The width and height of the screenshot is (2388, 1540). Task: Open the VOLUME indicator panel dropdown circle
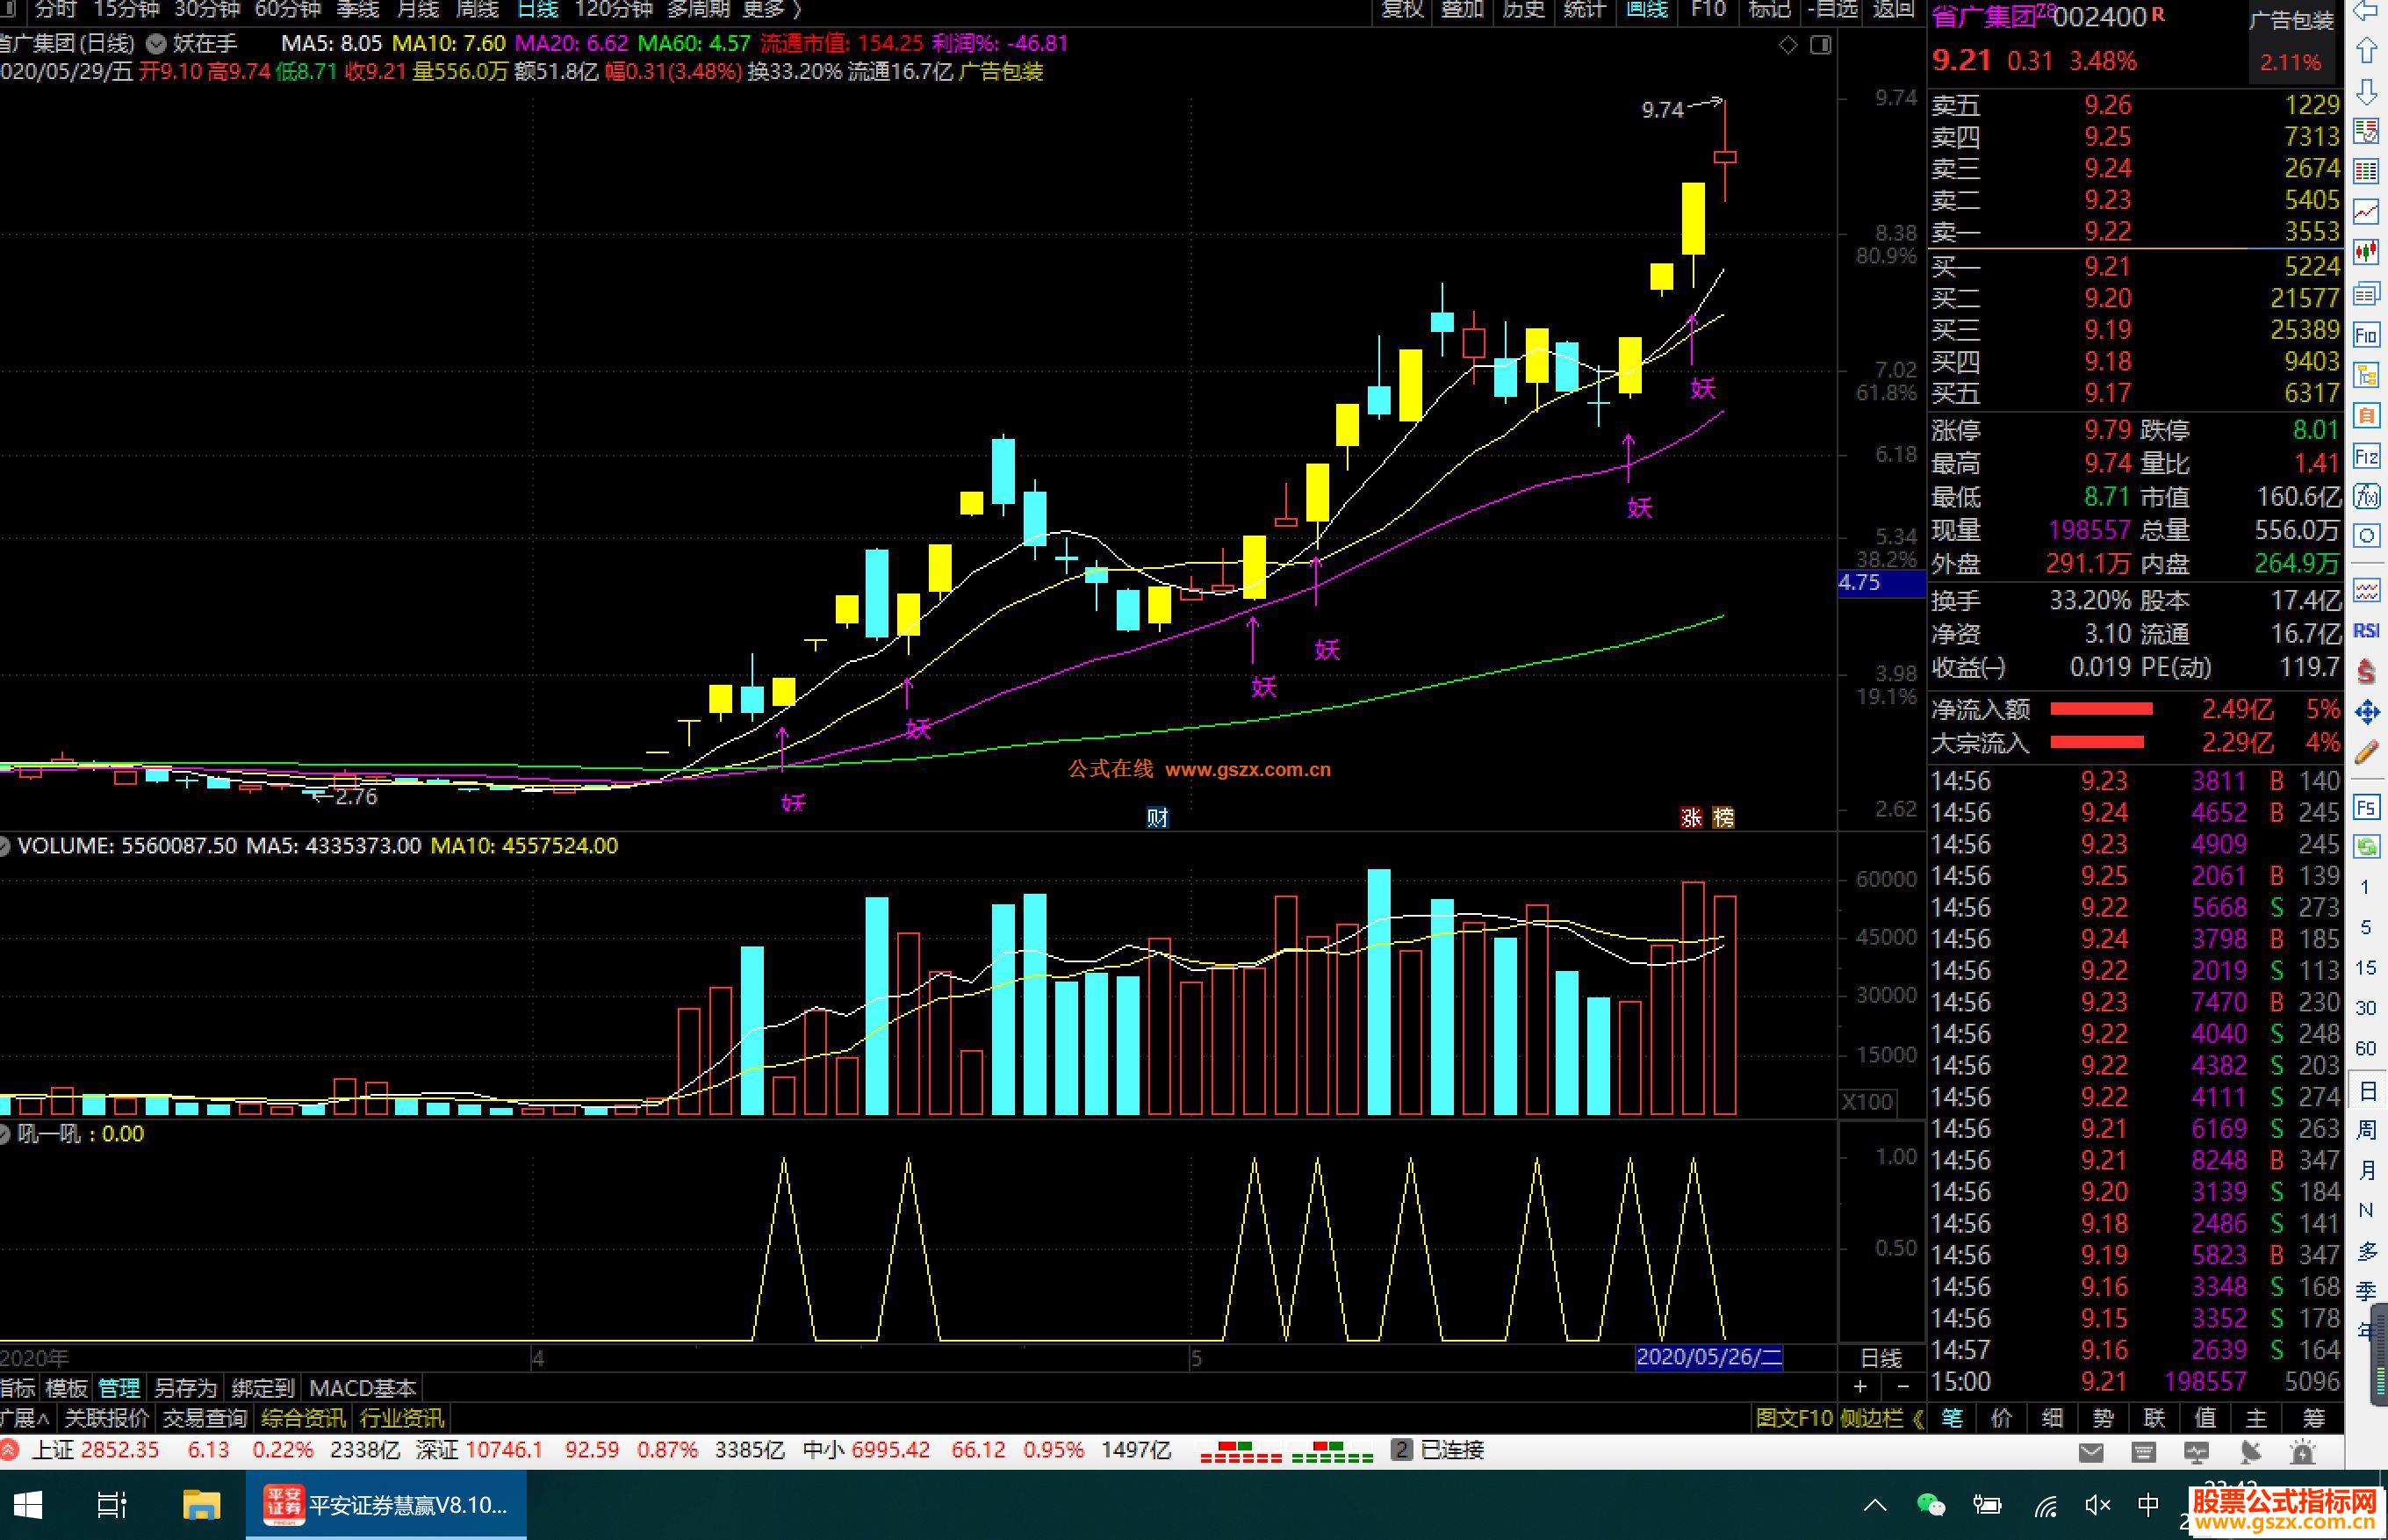(x=4, y=846)
